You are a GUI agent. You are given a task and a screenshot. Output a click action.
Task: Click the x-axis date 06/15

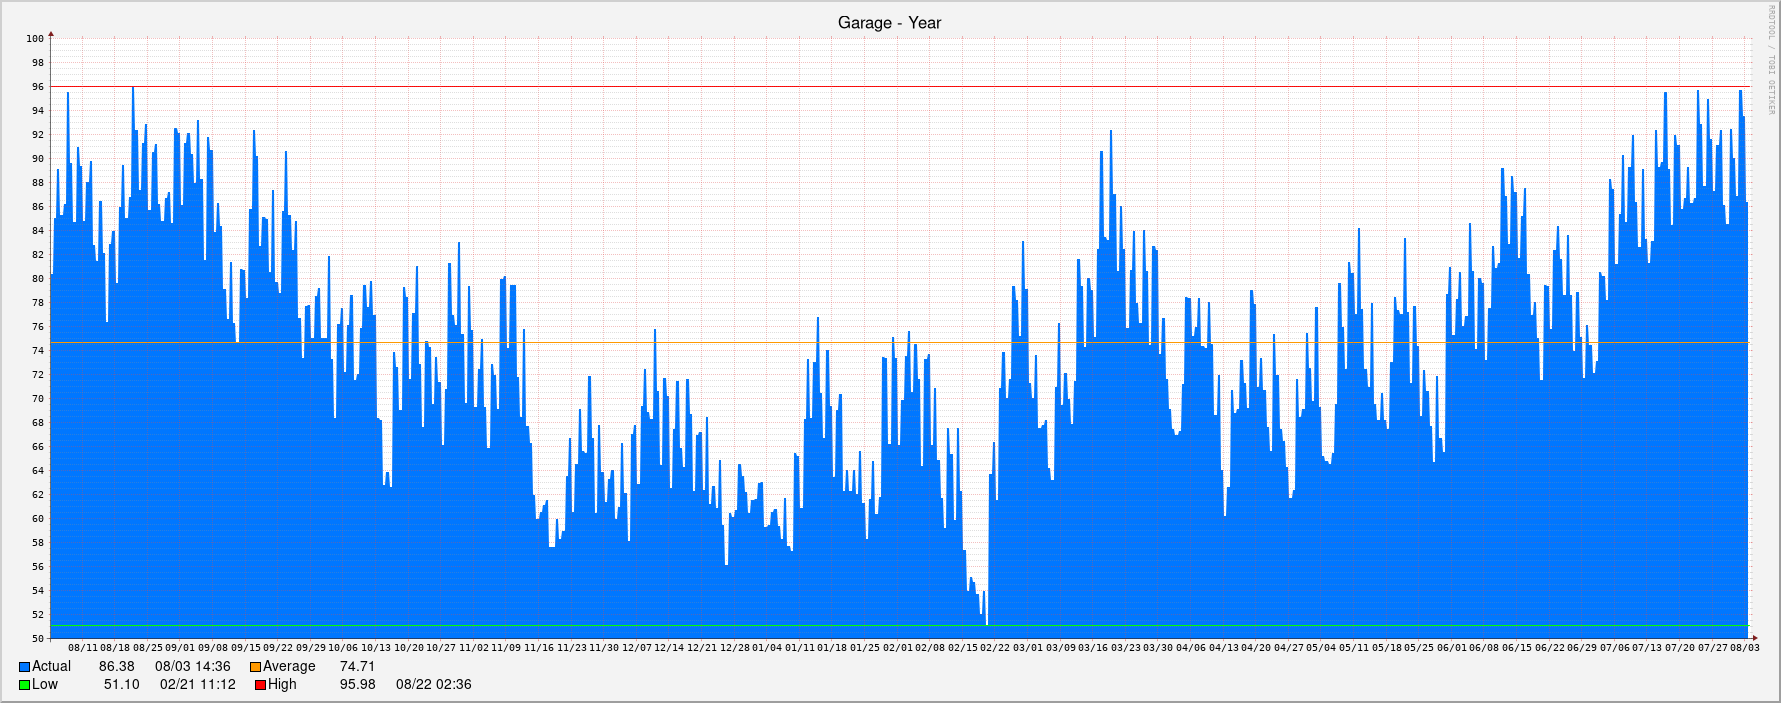1516,648
